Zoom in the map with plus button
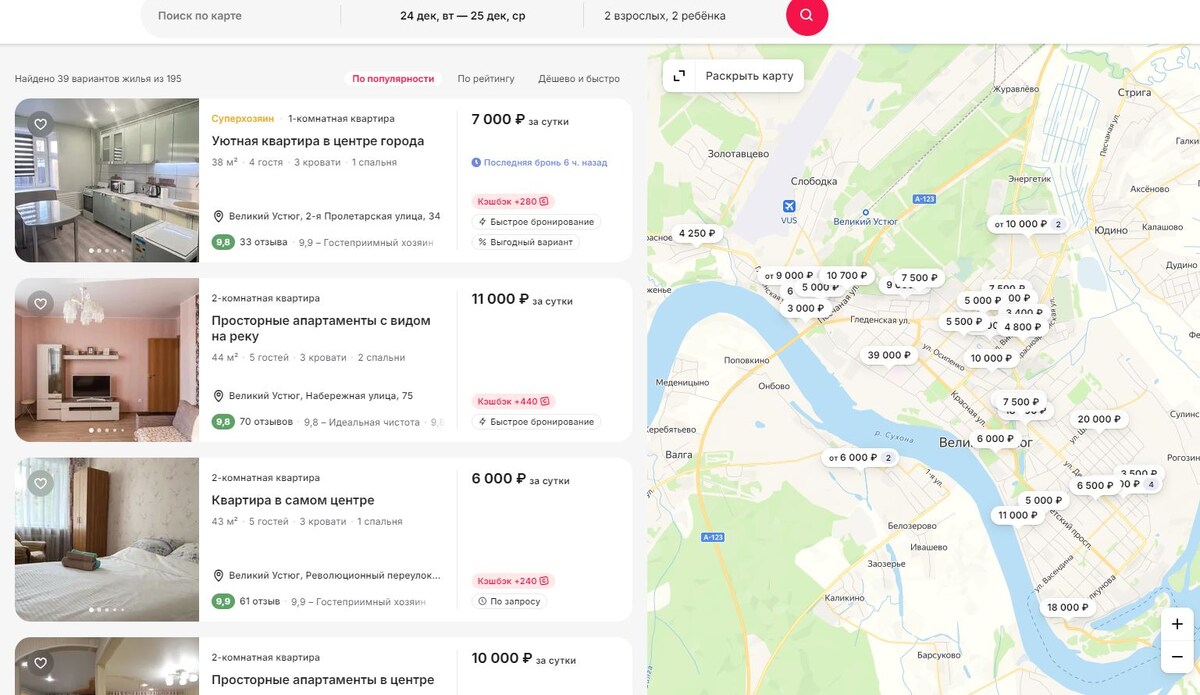The height and width of the screenshot is (695, 1200). tap(1177, 624)
